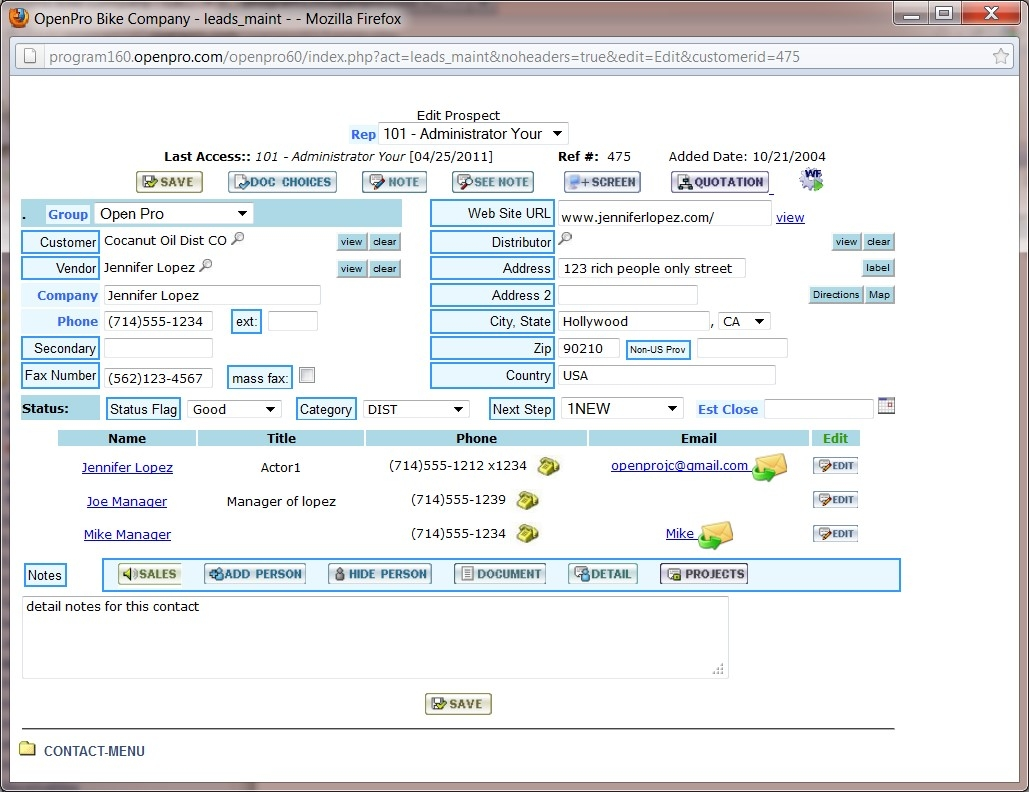Image resolution: width=1029 pixels, height=792 pixels.
Task: Expand the Group dropdown
Action: 174,214
